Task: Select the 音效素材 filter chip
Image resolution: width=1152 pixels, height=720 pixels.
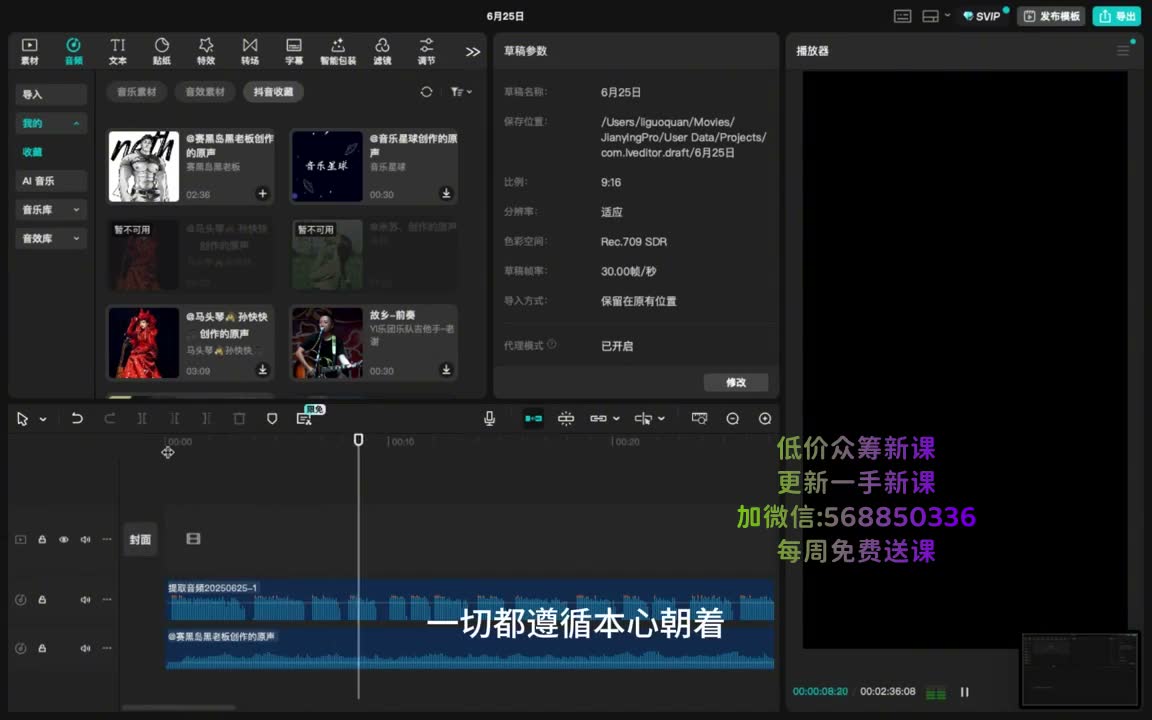Action: click(x=205, y=92)
